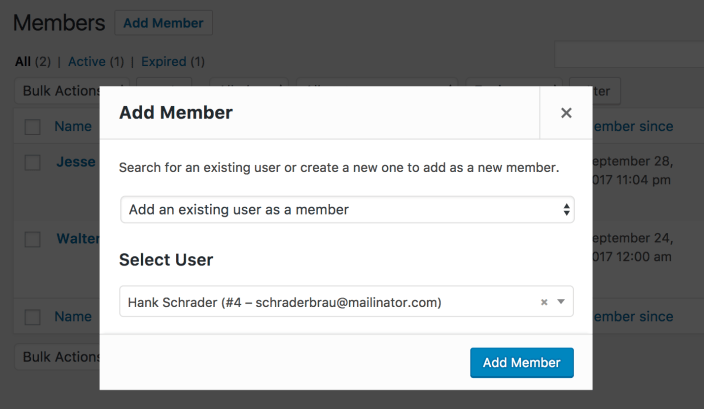The height and width of the screenshot is (409, 704).
Task: Open Jesse member link
Action: pos(76,162)
